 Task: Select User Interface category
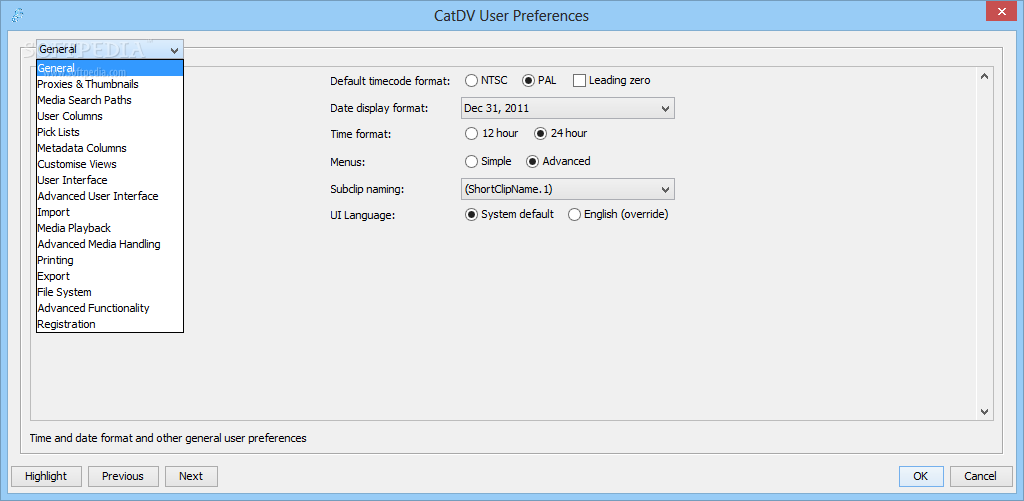click(110, 180)
